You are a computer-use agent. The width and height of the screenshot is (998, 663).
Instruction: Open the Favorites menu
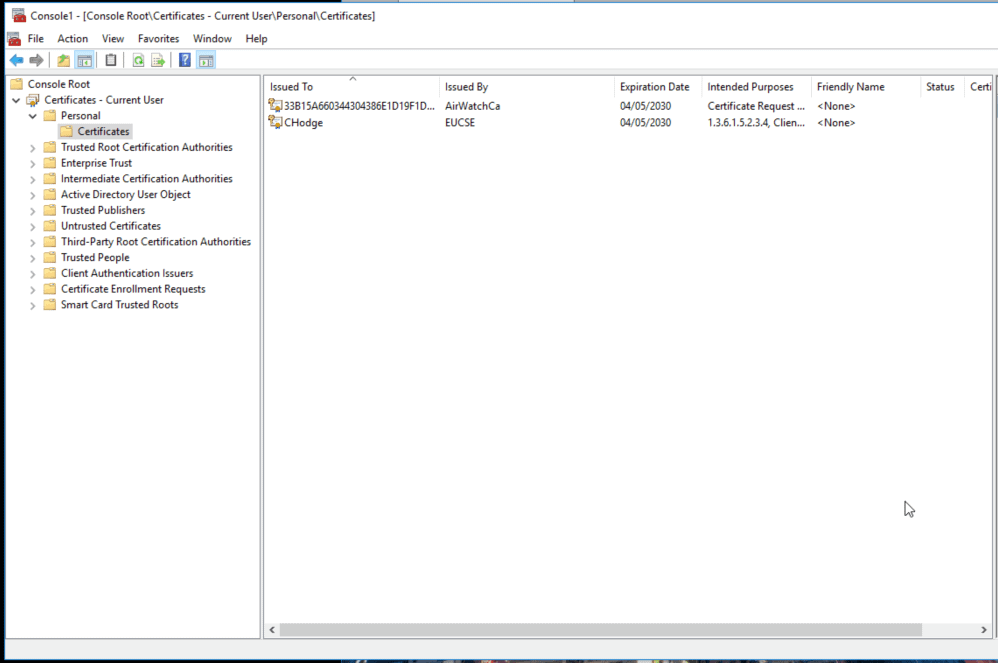pyautogui.click(x=158, y=39)
